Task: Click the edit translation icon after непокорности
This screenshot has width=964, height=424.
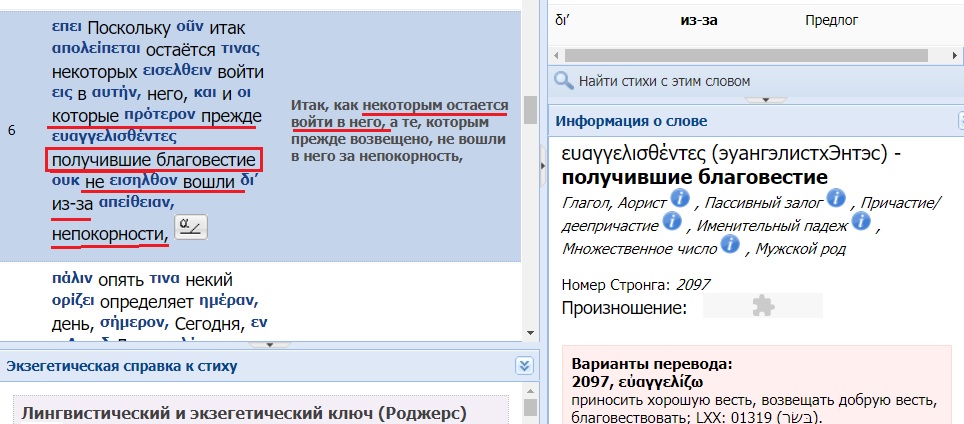Action: point(190,227)
